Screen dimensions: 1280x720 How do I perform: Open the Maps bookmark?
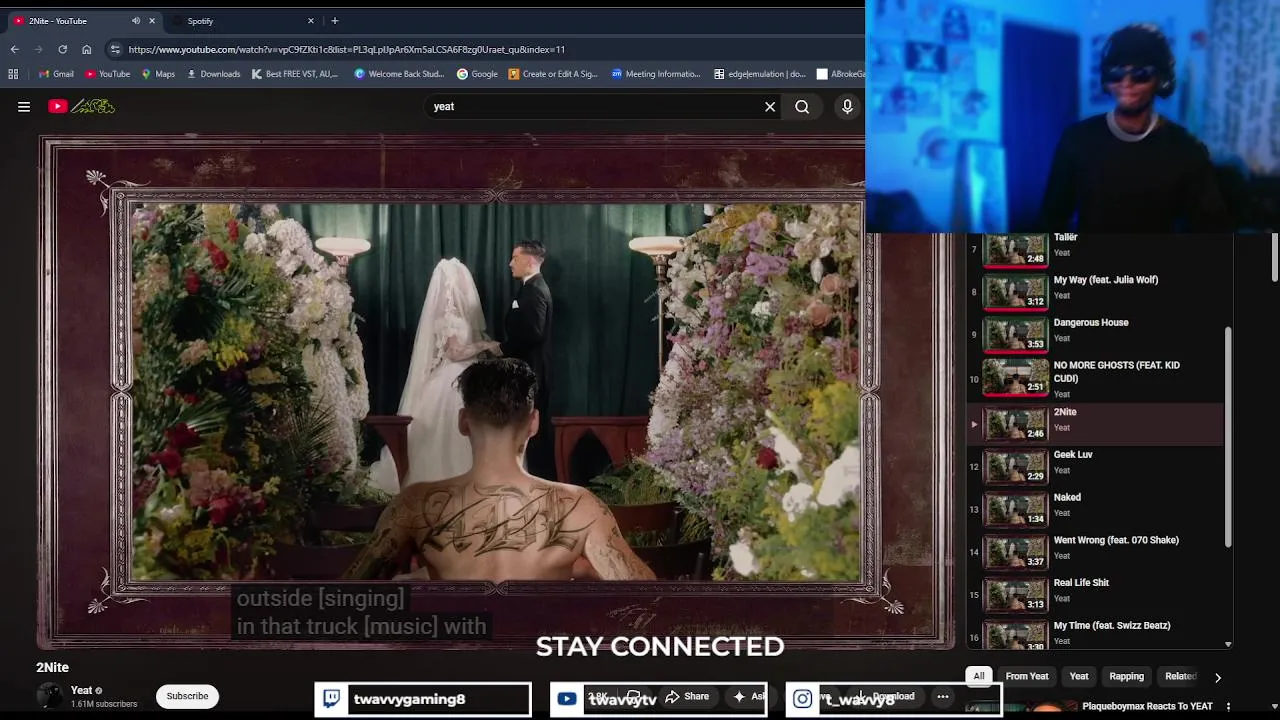[x=158, y=74]
